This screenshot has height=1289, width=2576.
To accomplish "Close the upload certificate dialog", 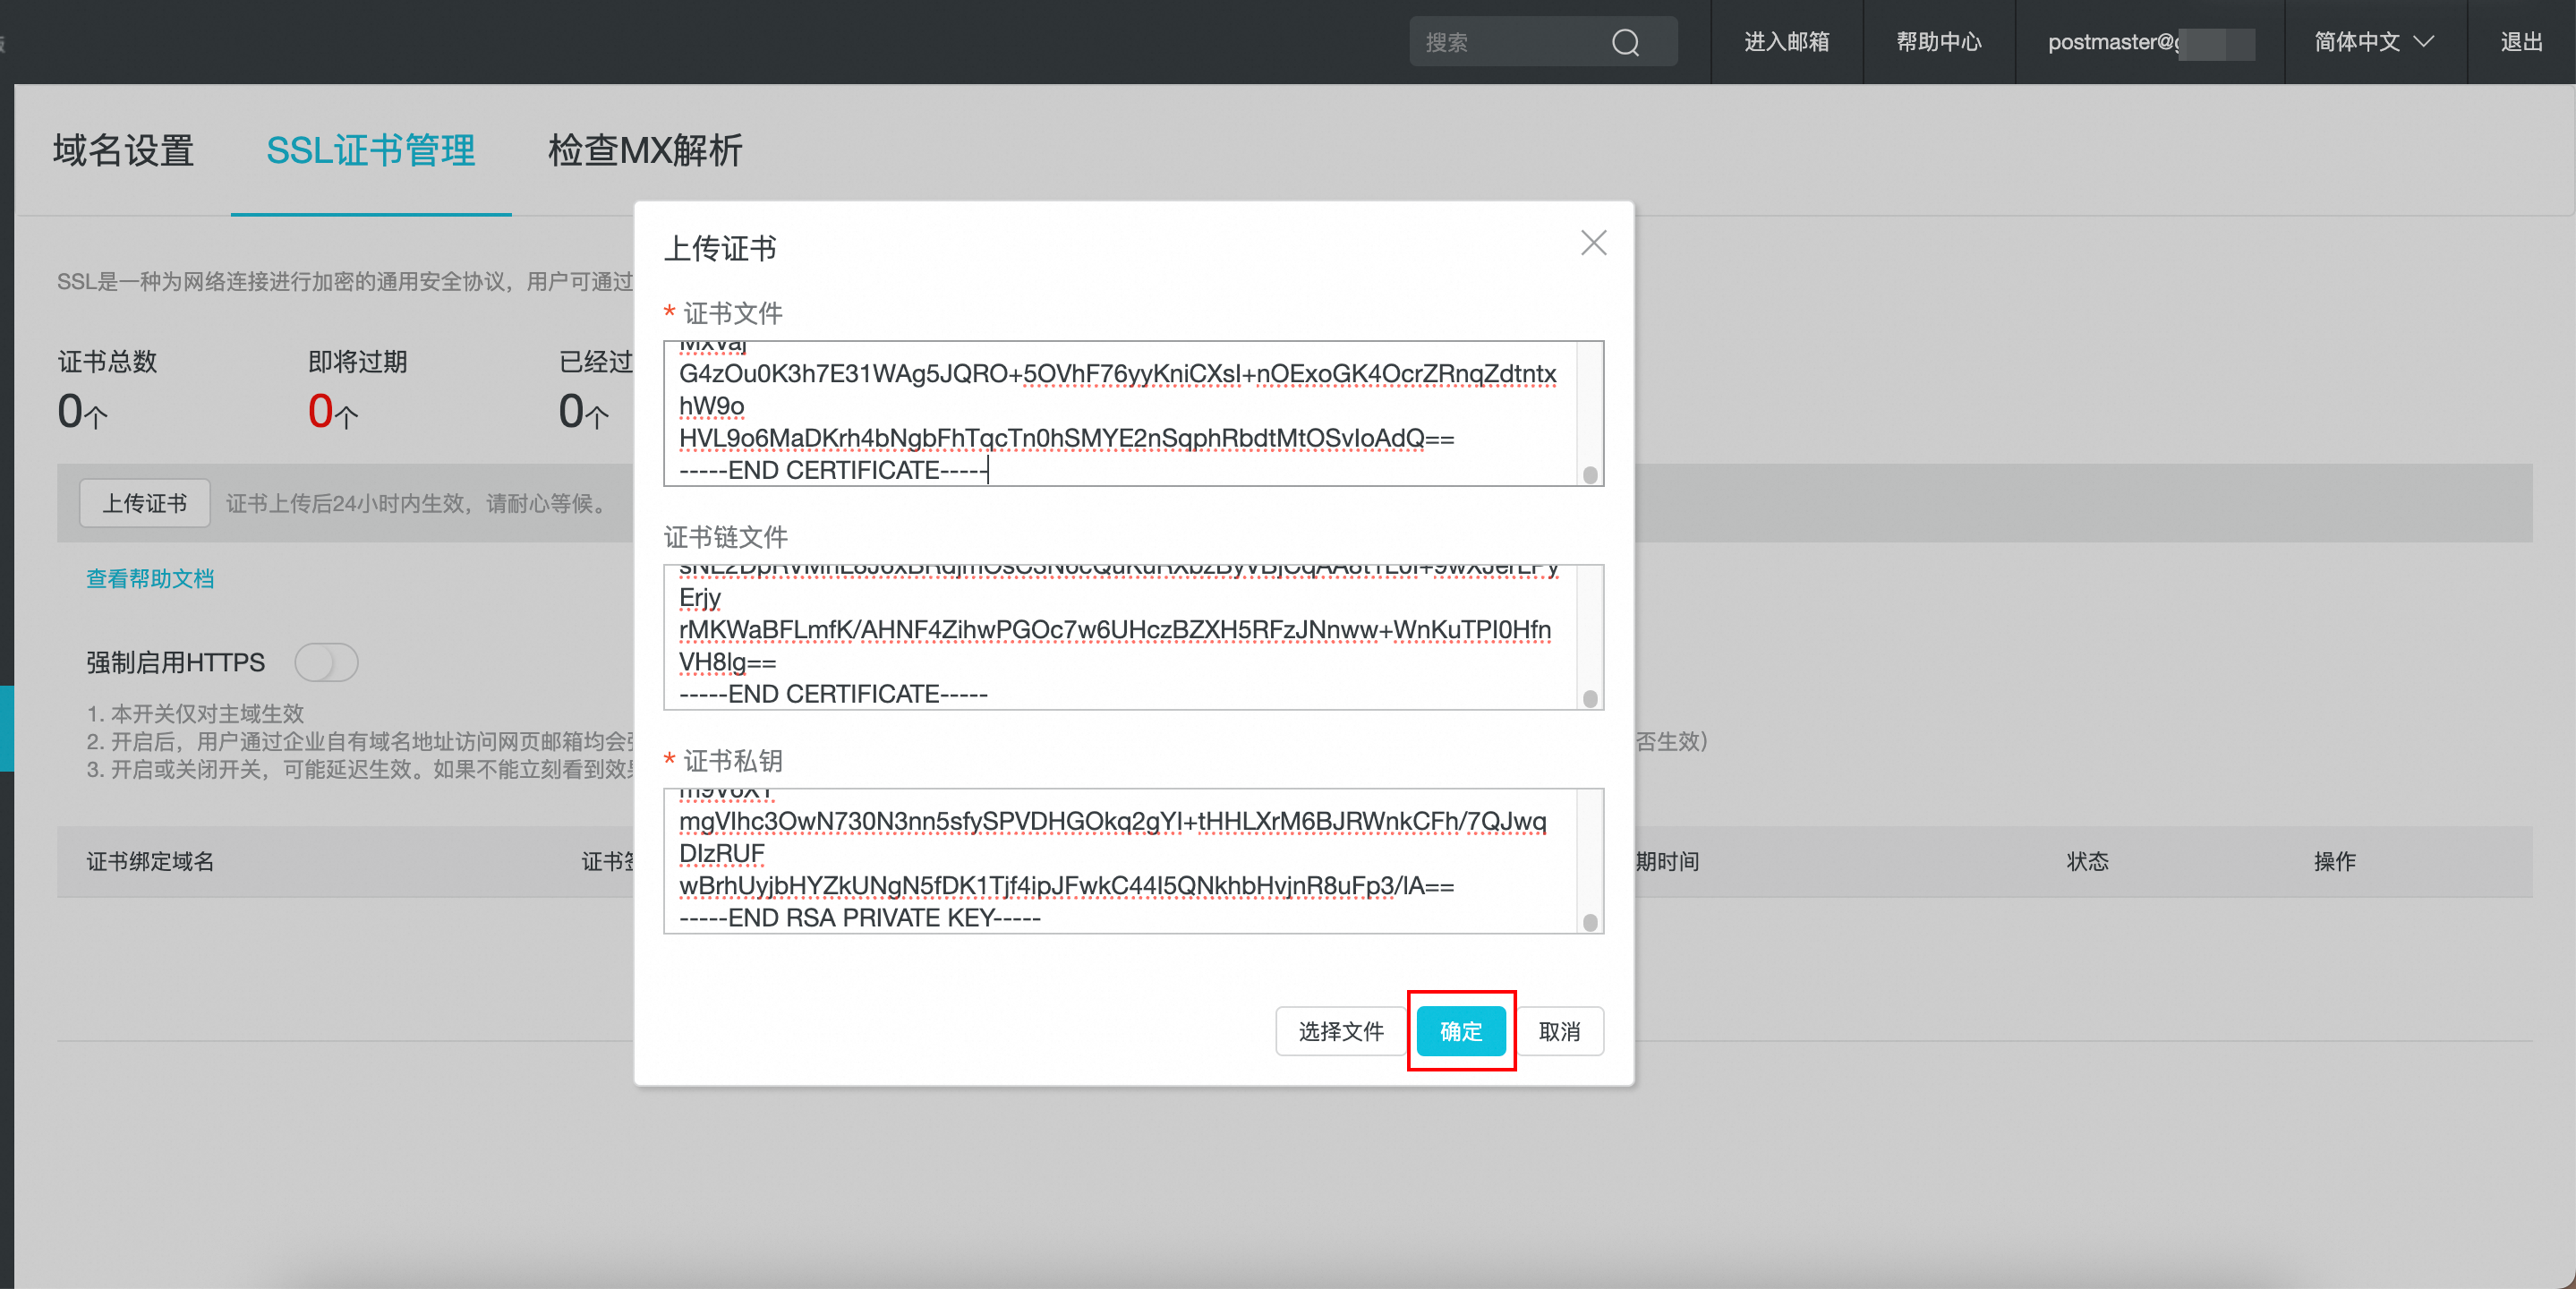I will [1593, 243].
